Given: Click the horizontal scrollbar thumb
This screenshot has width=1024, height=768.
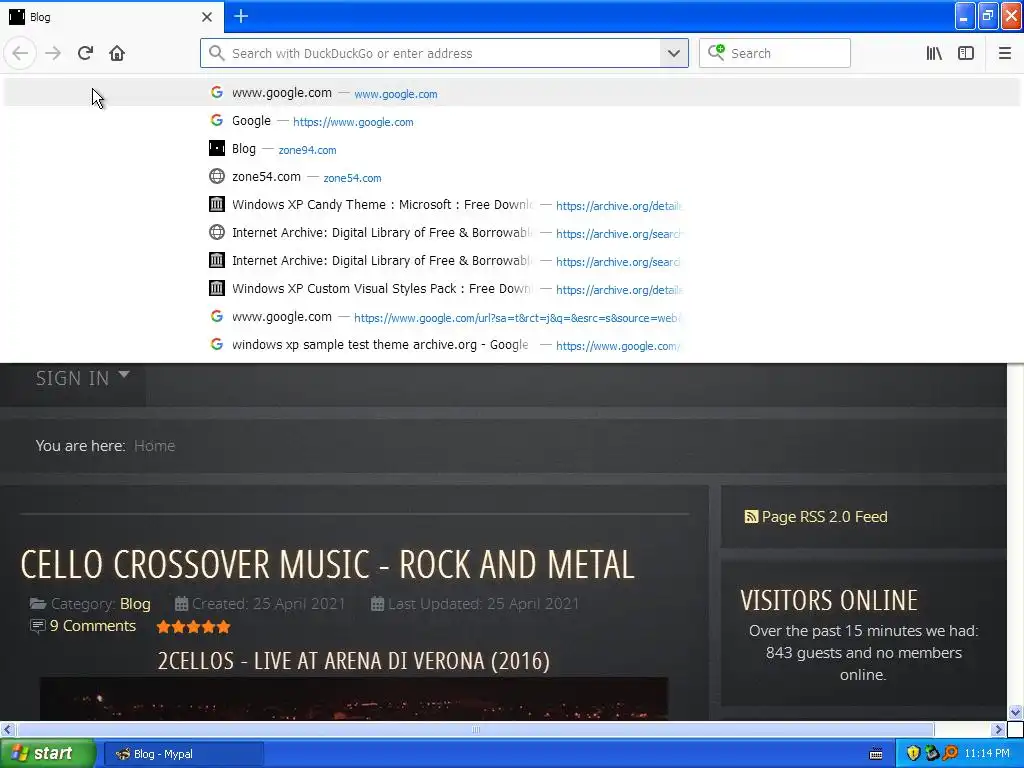Looking at the screenshot, I should pos(475,729).
